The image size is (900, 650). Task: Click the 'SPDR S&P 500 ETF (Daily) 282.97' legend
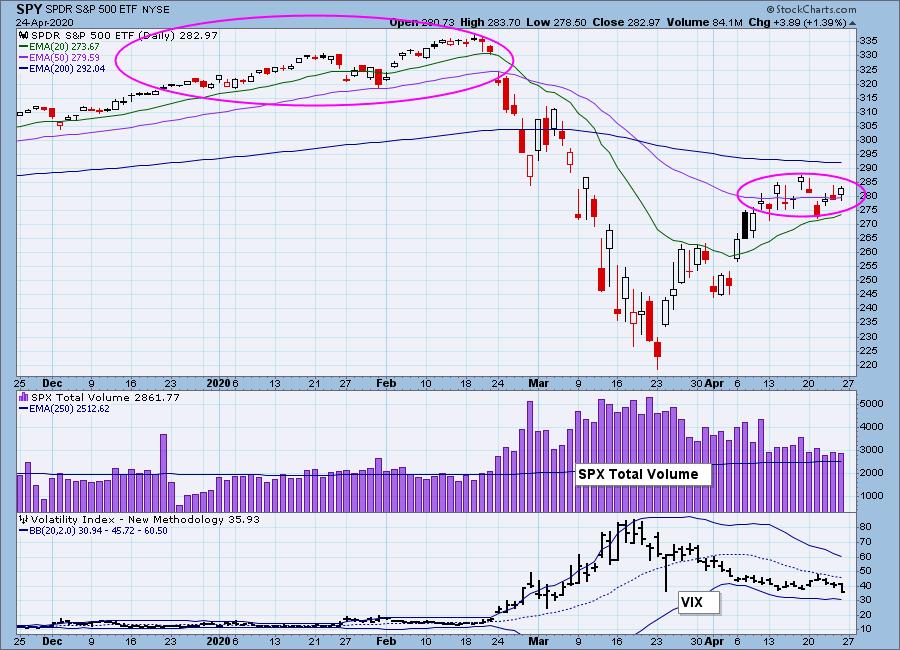click(x=125, y=36)
